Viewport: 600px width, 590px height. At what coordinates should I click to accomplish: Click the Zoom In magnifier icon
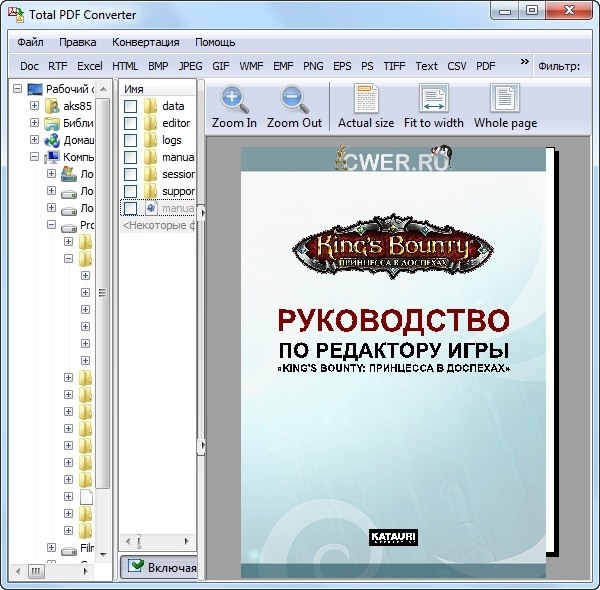pyautogui.click(x=234, y=99)
